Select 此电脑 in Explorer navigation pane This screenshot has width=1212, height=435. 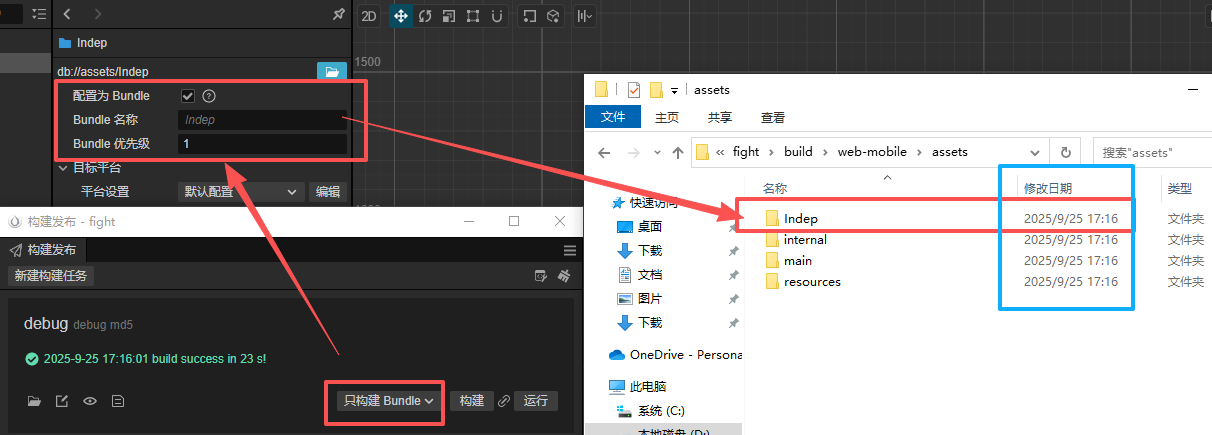coord(647,386)
